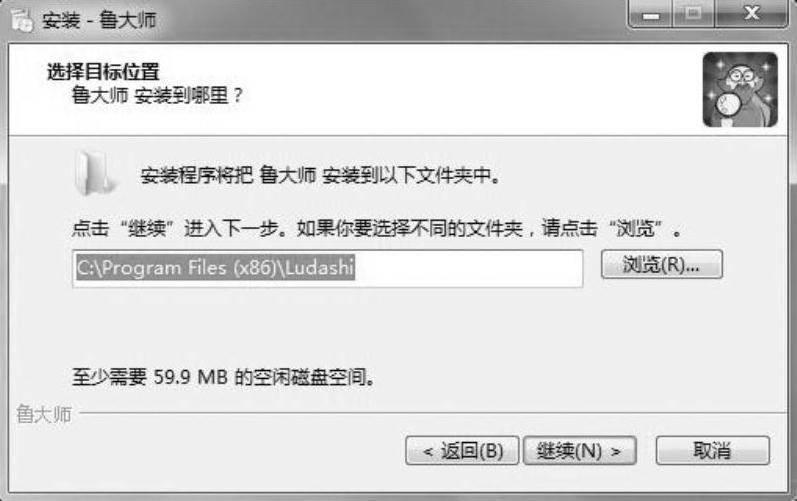Click the empty area of the path field
The height and width of the screenshot is (501, 797).
(468, 268)
